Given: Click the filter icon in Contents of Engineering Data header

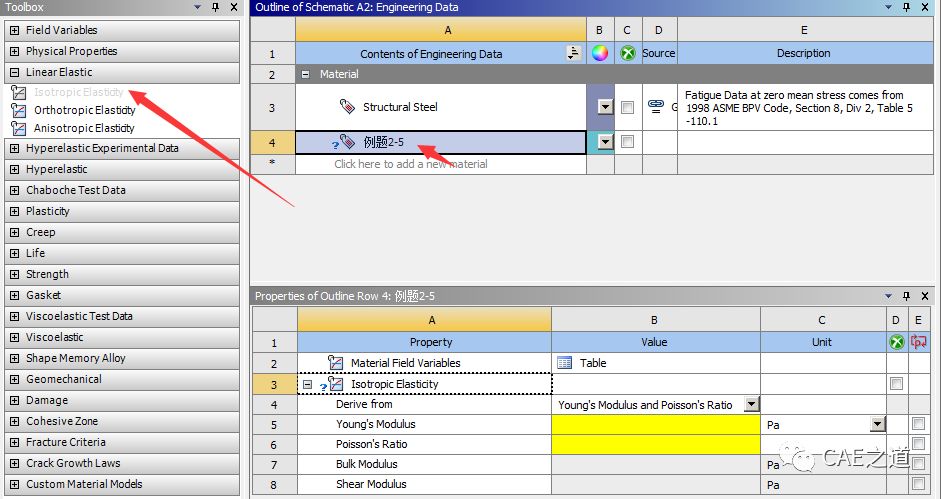Looking at the screenshot, I should [x=574, y=53].
